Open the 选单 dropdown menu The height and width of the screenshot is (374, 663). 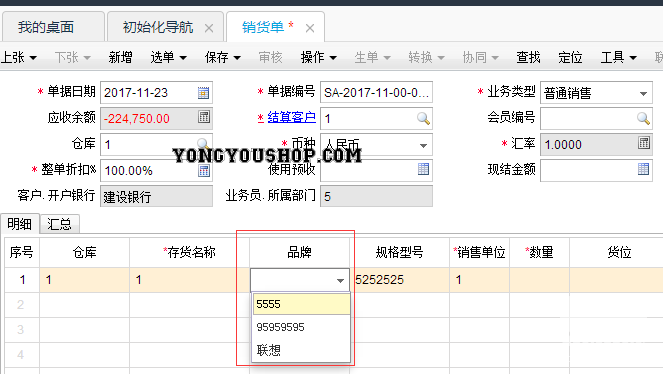168,57
